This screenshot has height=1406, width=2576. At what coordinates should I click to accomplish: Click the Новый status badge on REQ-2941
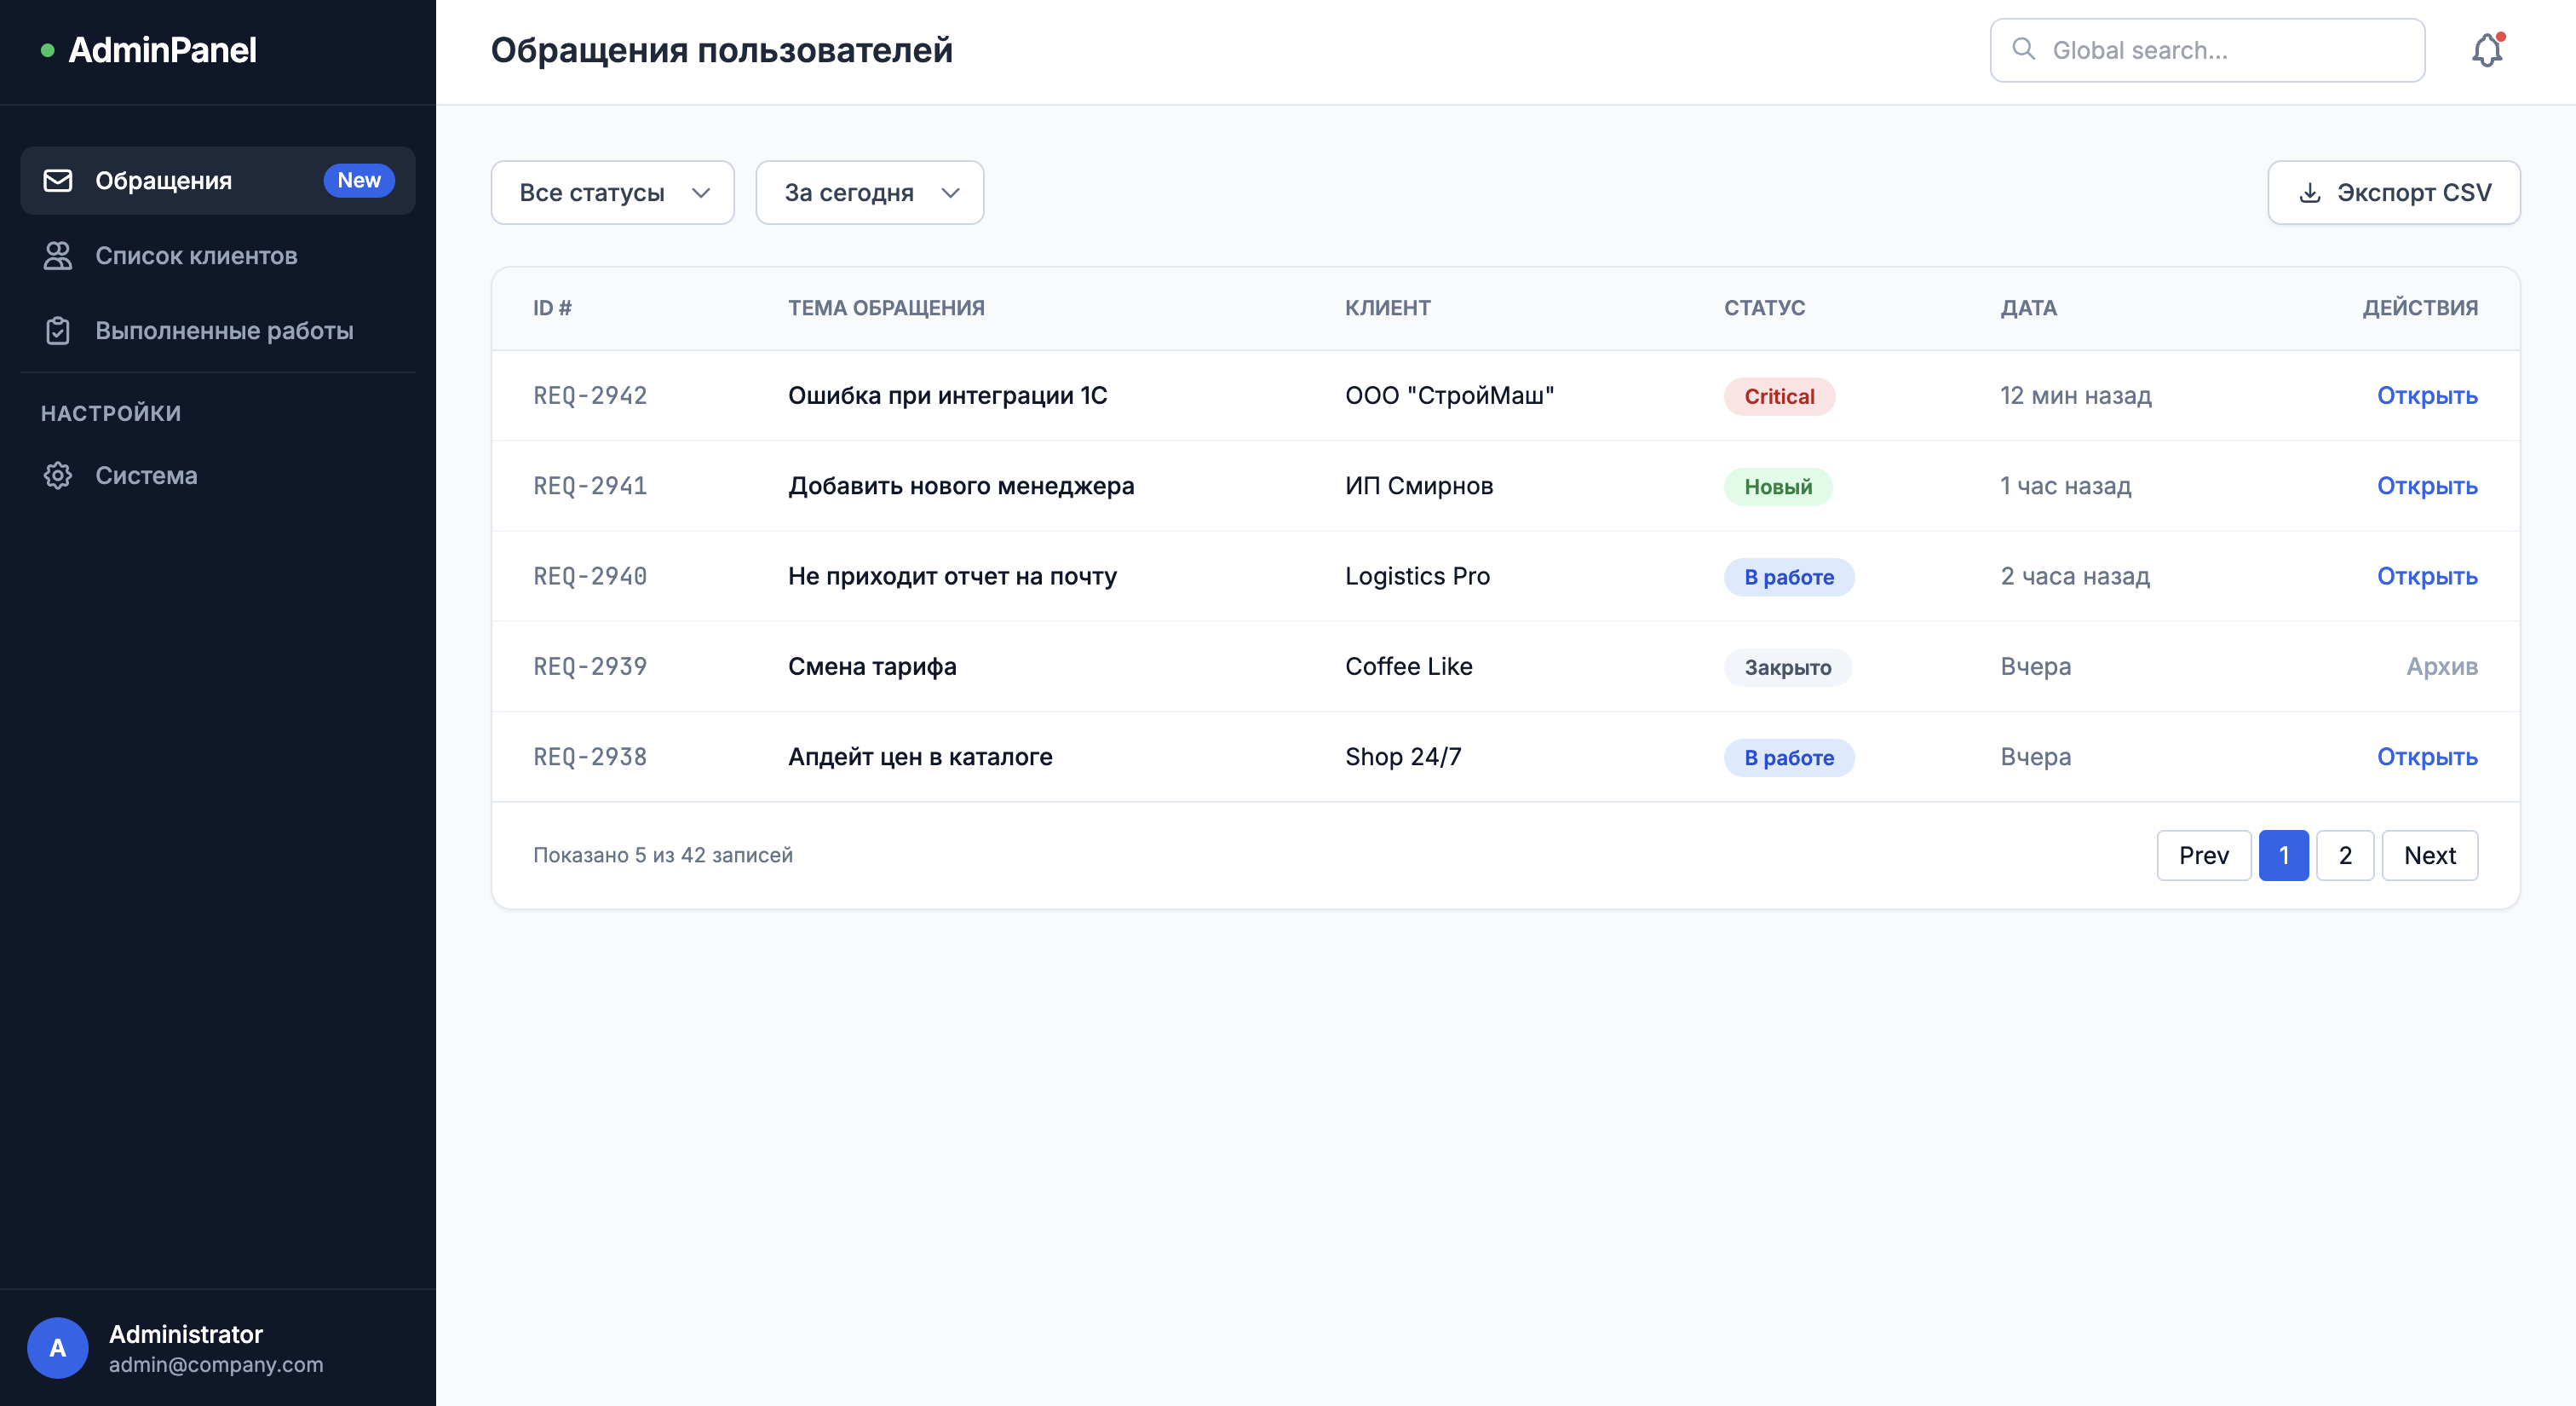[1777, 487]
